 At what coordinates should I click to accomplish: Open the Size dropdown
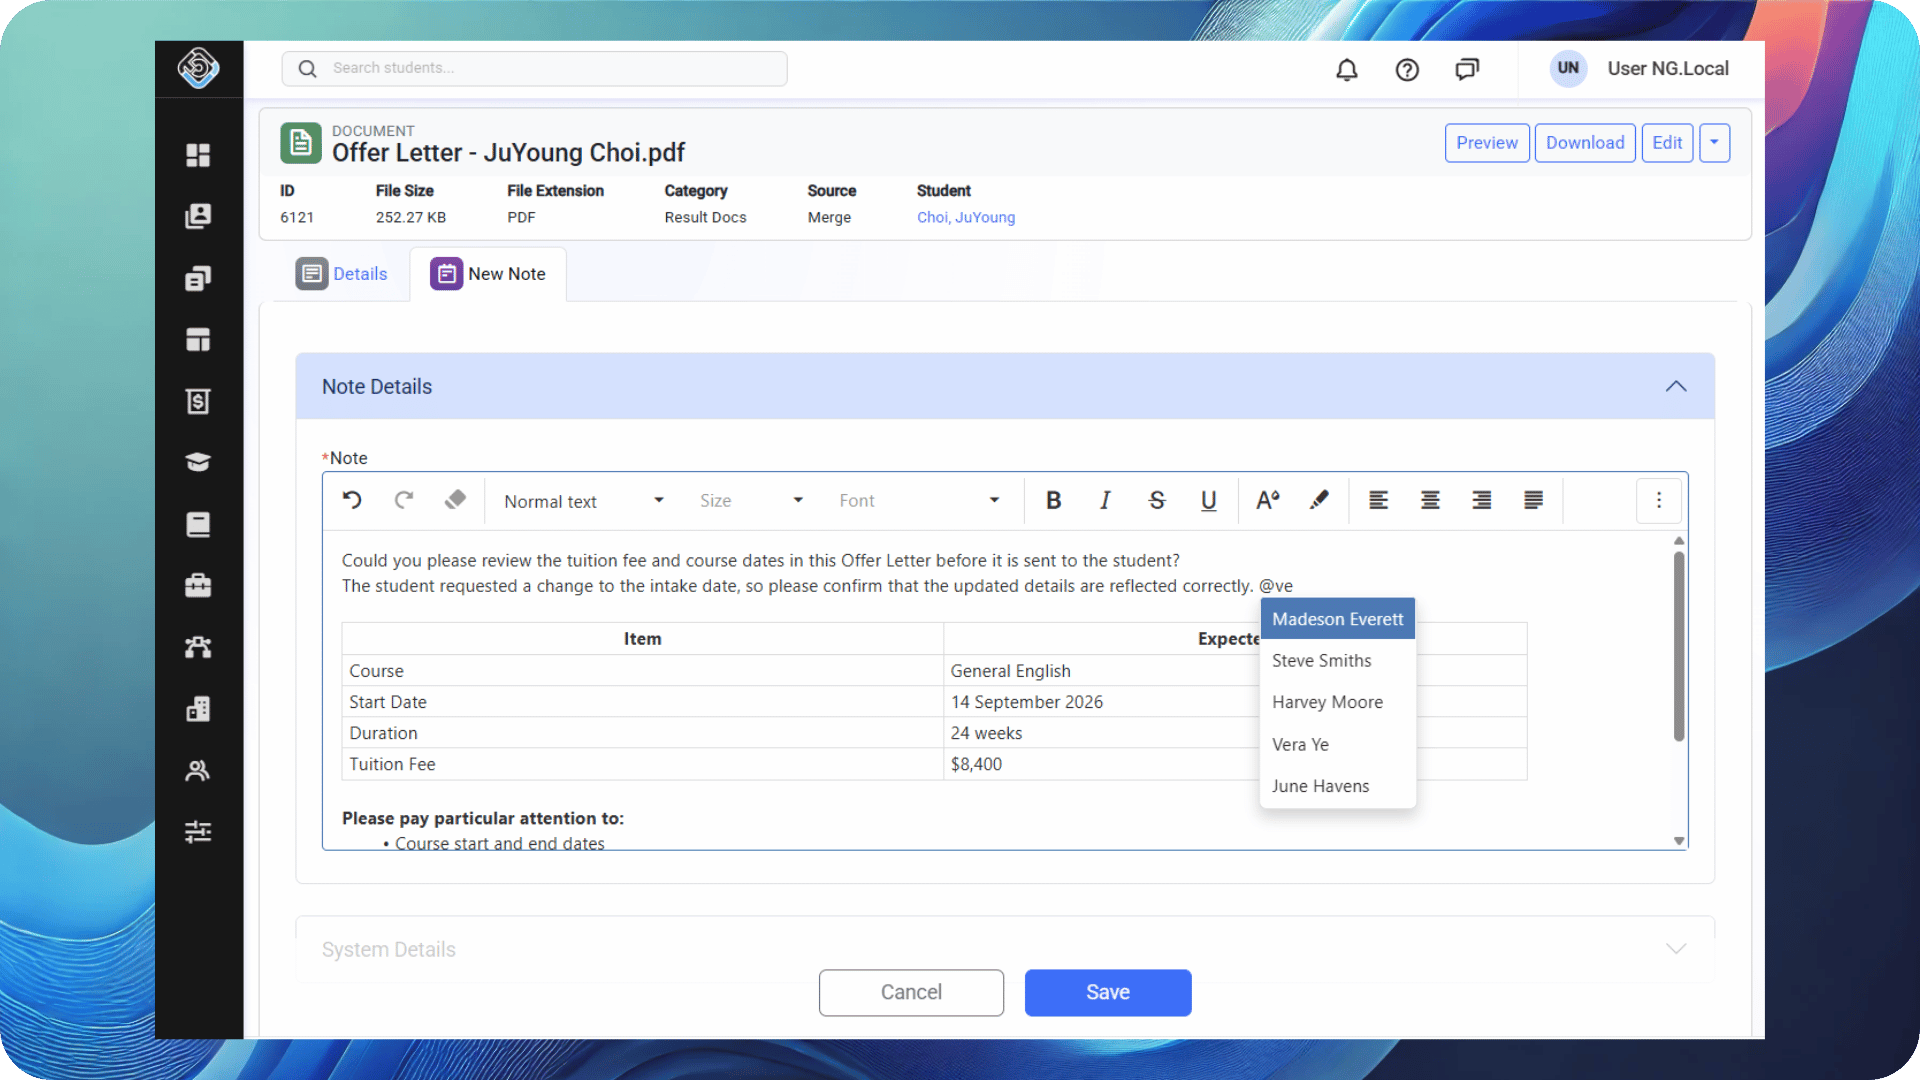click(x=751, y=501)
